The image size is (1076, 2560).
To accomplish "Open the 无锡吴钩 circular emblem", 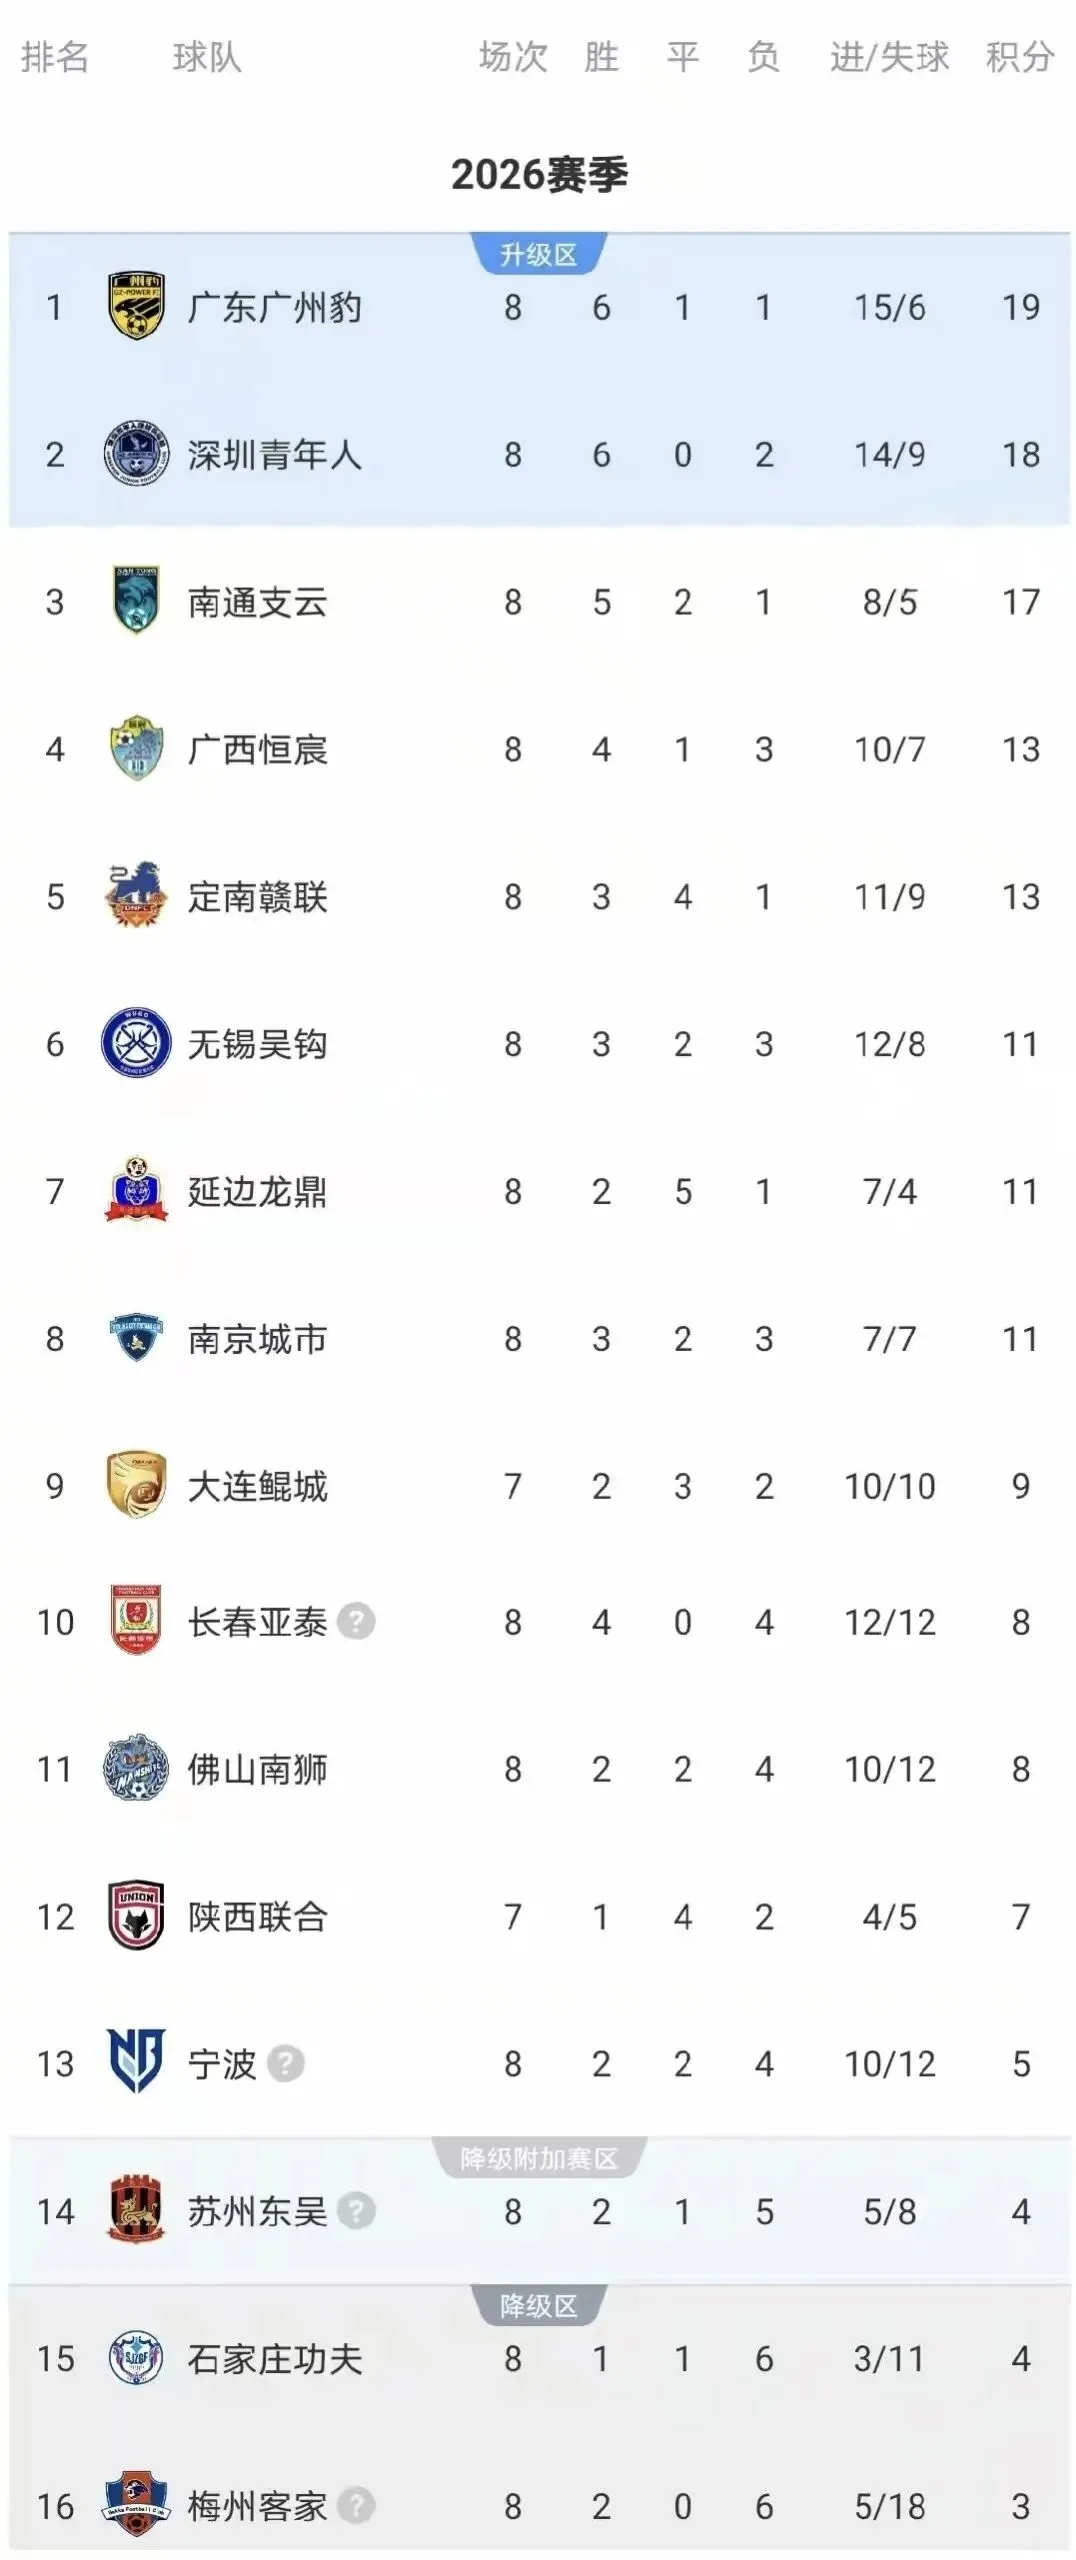I will click(136, 1043).
